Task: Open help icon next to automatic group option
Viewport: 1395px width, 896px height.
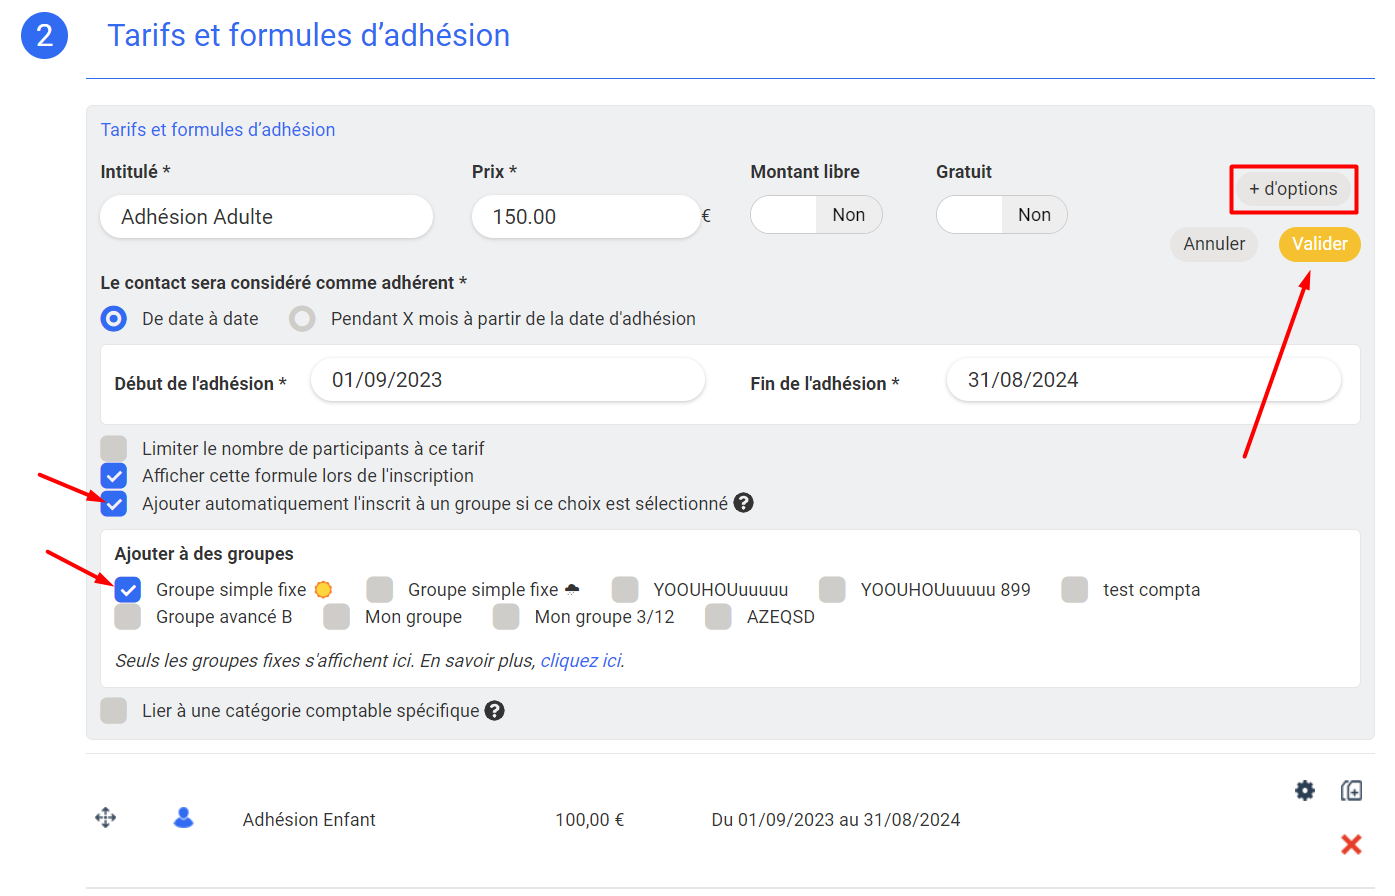Action: (x=743, y=503)
